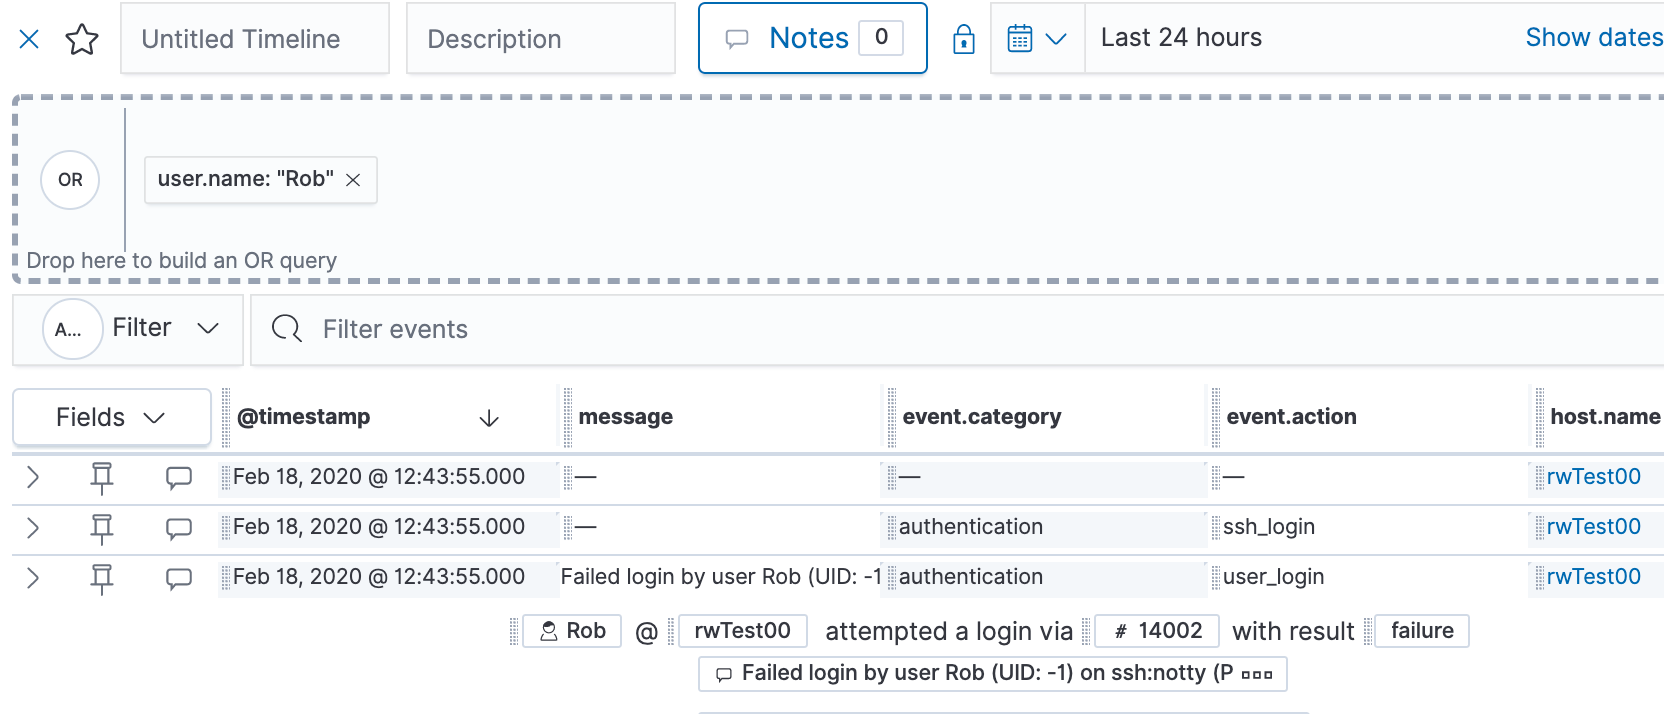Click authentication category in the ssh_login row
Viewport: 1664px width, 714px height.
tap(971, 527)
